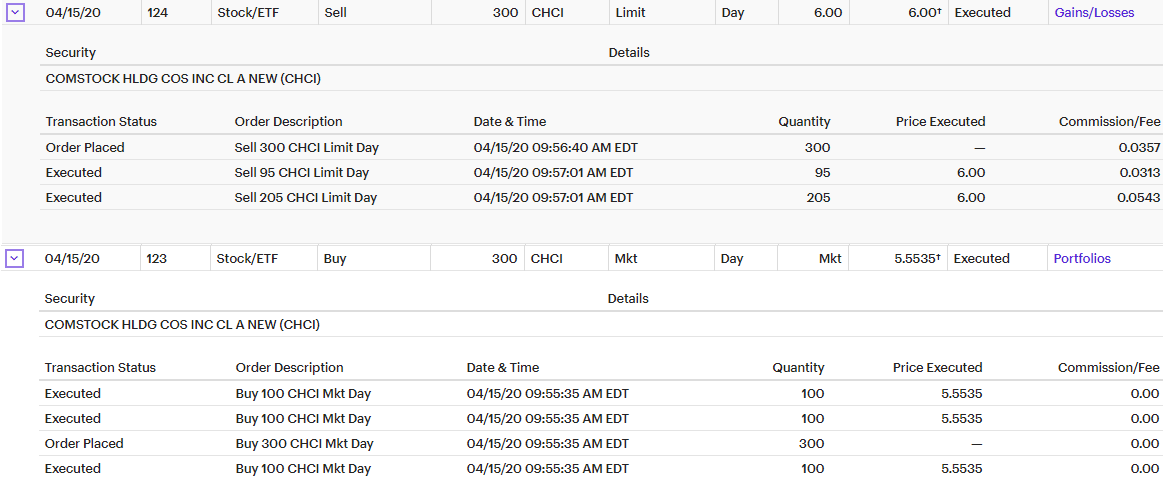Open the Gains/Losses link
1173x480 pixels.
point(1094,13)
